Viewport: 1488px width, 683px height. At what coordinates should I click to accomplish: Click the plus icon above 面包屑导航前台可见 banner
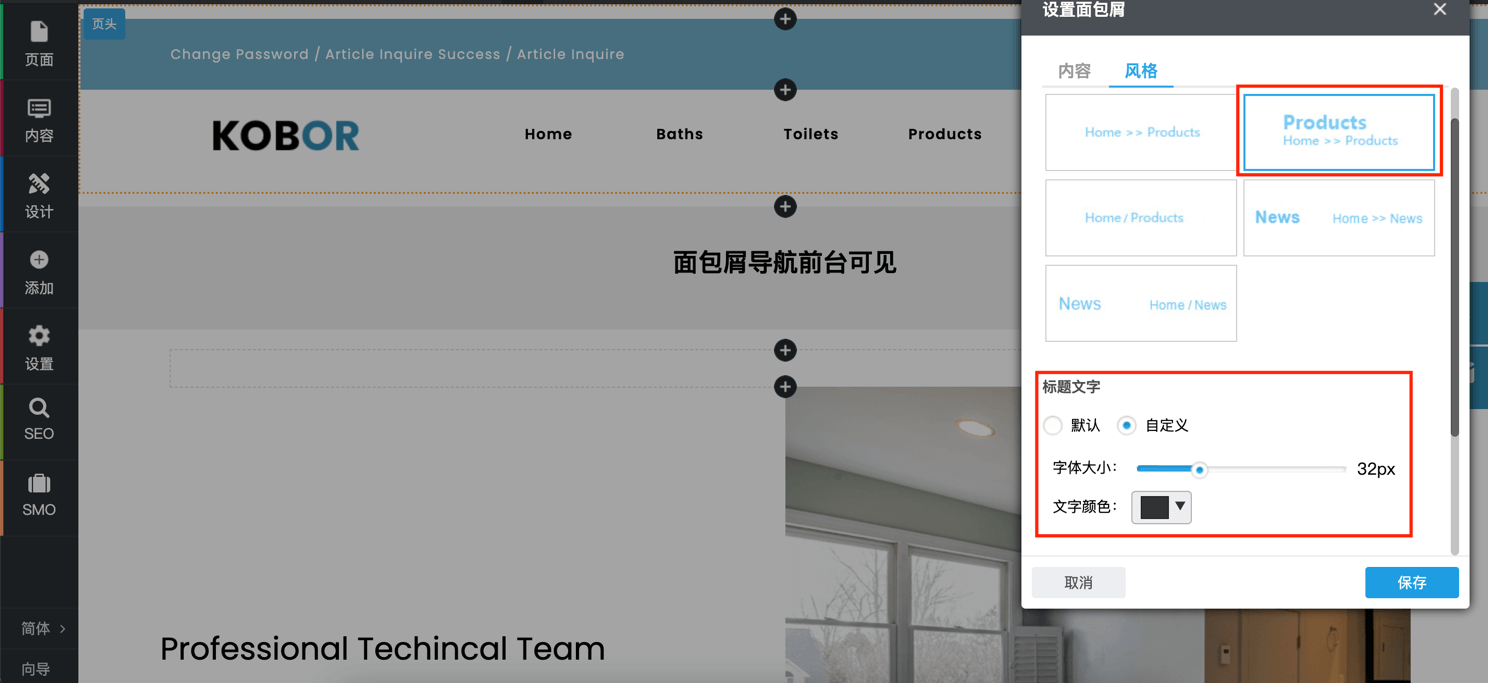(x=785, y=207)
